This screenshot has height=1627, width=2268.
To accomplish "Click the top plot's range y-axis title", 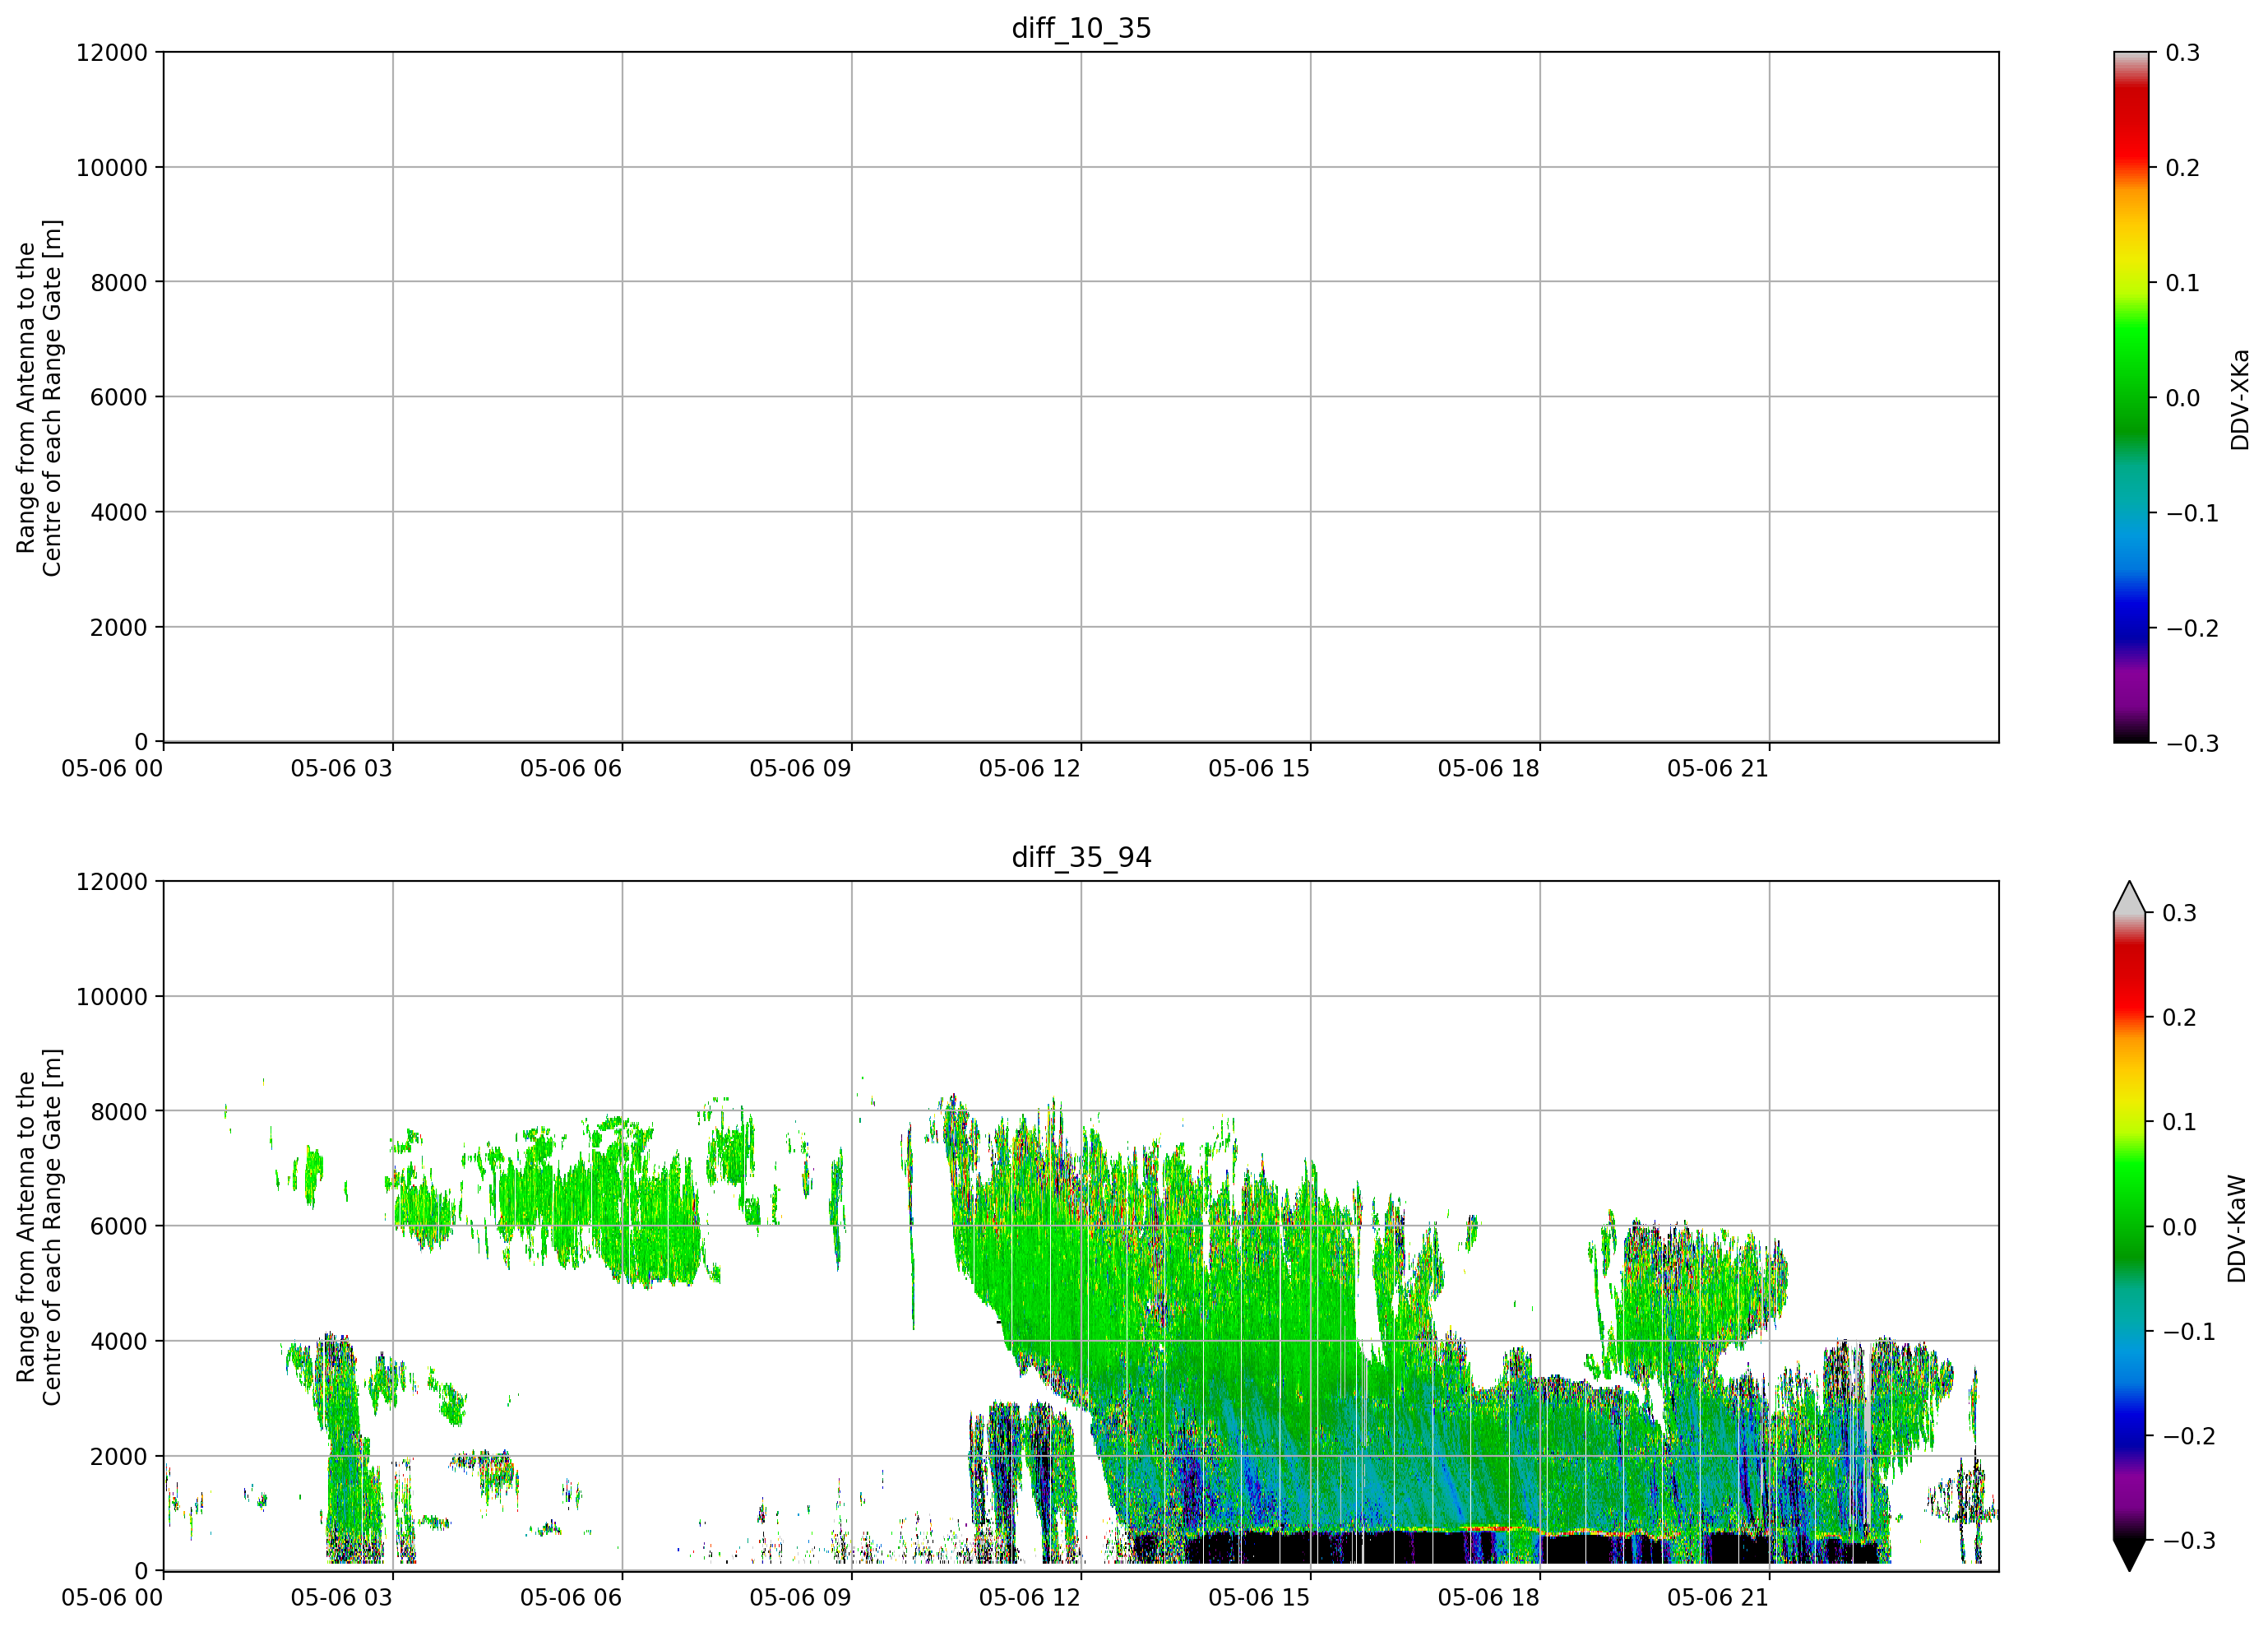I will tap(39, 398).
